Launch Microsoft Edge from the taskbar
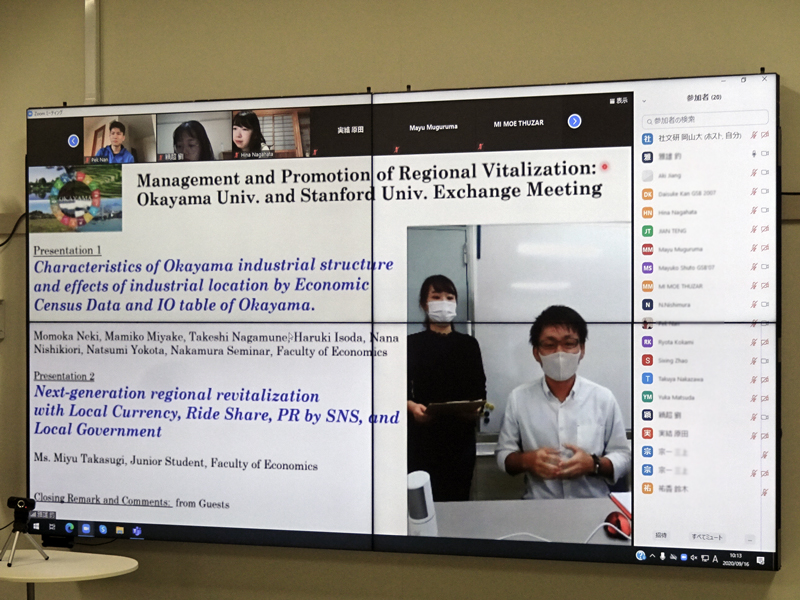 (x=69, y=528)
